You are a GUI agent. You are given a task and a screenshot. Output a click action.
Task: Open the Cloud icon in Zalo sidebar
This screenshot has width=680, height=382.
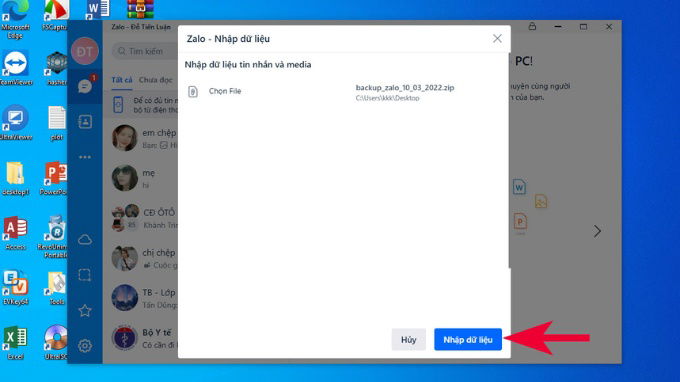click(x=85, y=239)
